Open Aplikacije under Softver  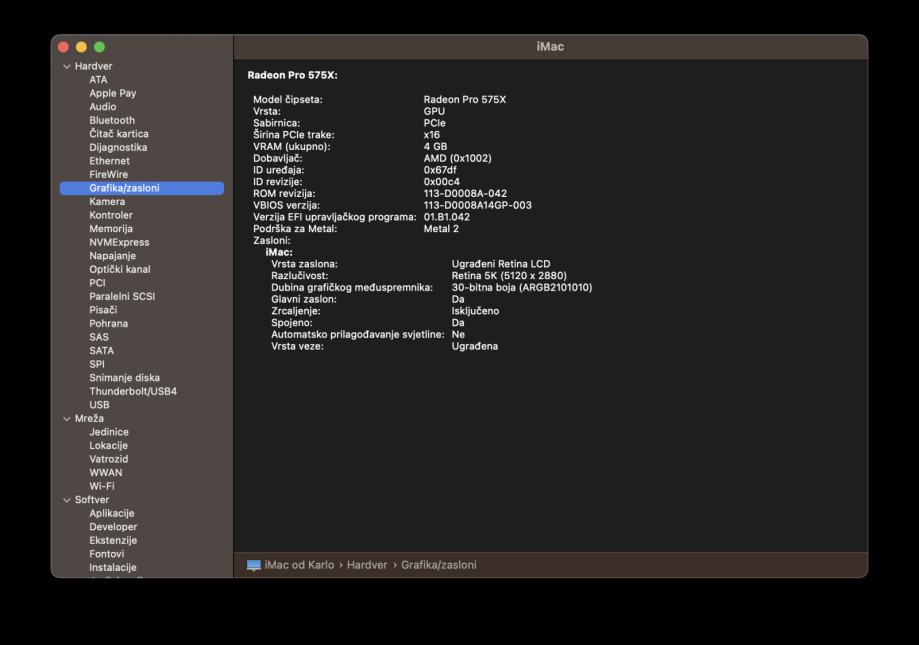[x=111, y=513]
